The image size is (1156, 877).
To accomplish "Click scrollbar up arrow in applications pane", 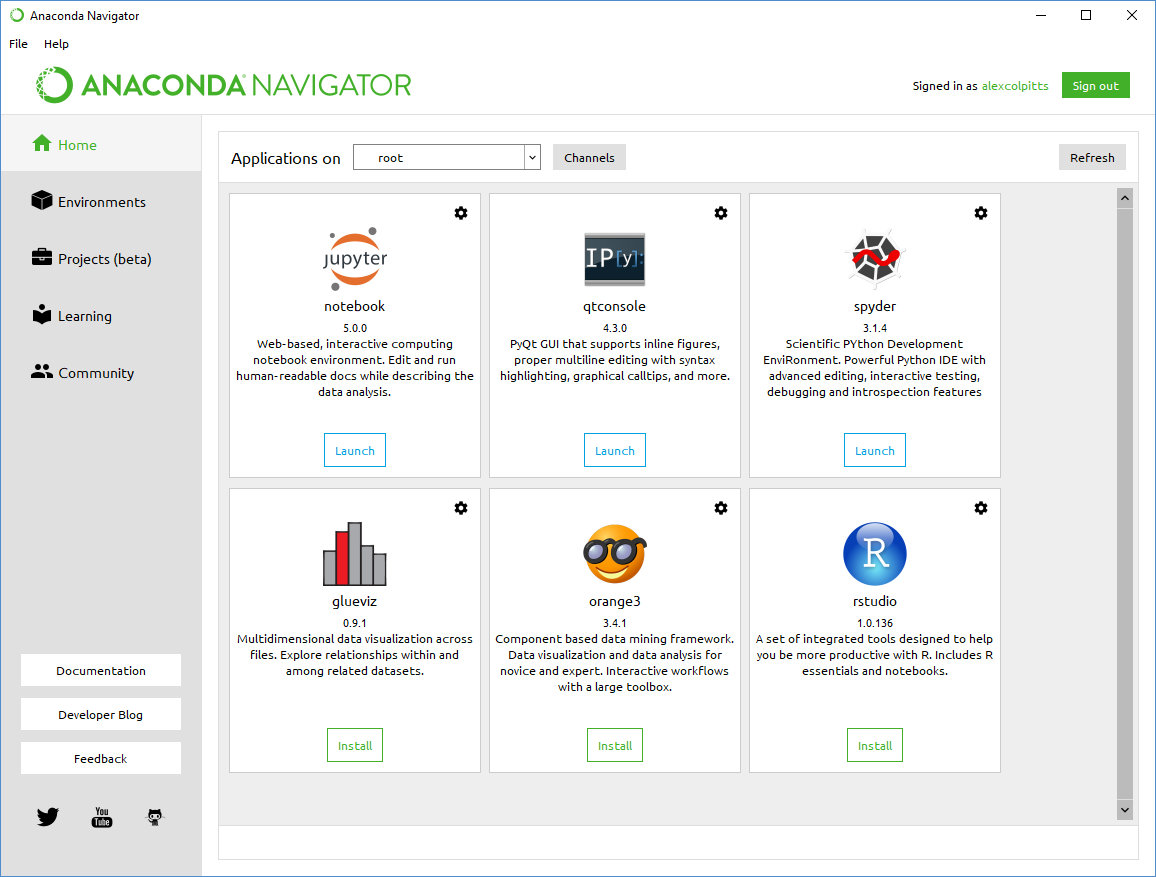I will click(1124, 198).
